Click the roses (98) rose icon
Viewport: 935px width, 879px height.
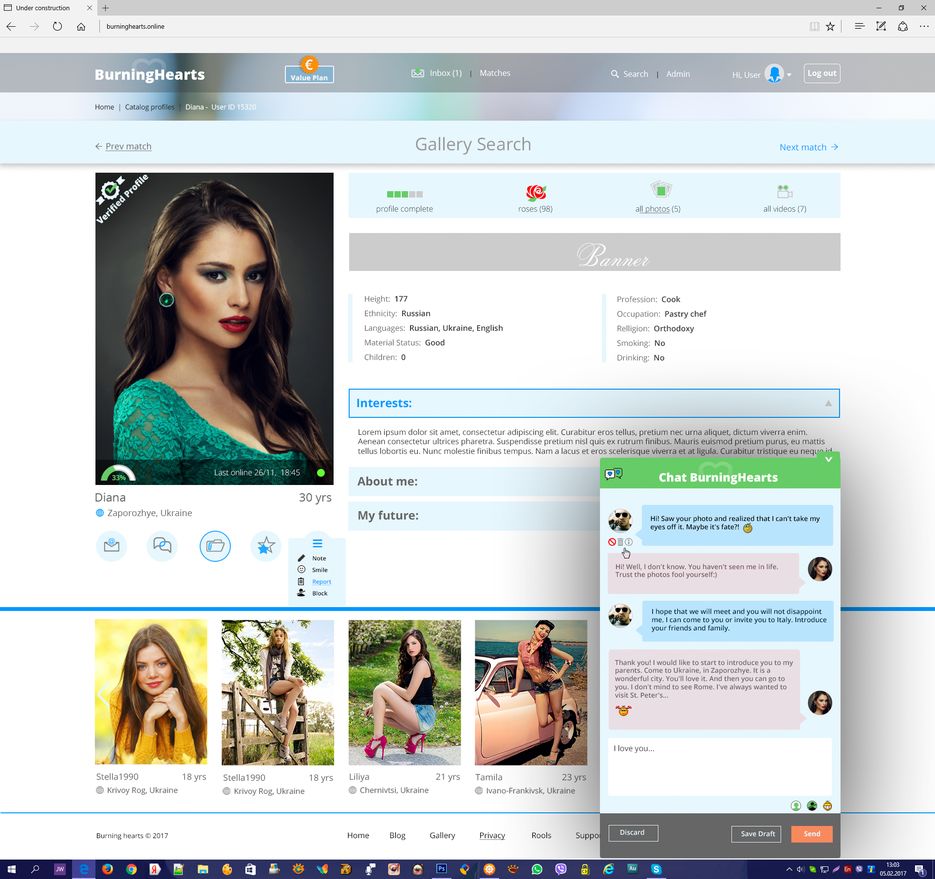pos(536,193)
